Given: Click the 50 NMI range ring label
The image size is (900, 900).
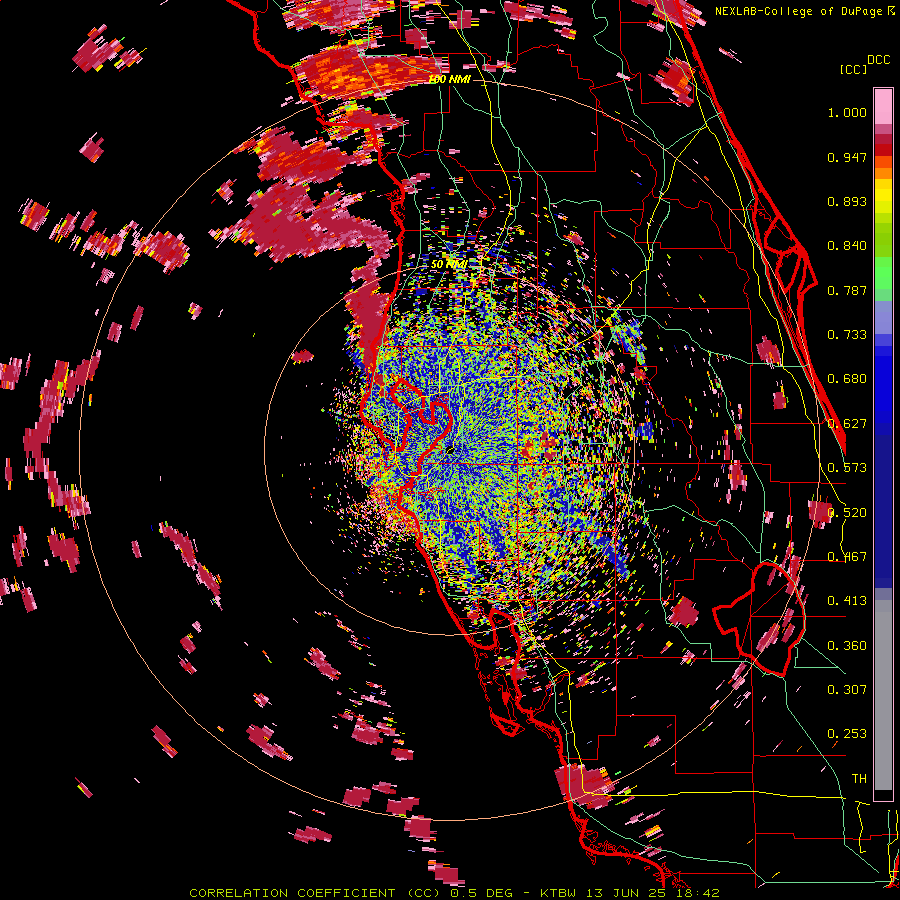Looking at the screenshot, I should pyautogui.click(x=449, y=265).
